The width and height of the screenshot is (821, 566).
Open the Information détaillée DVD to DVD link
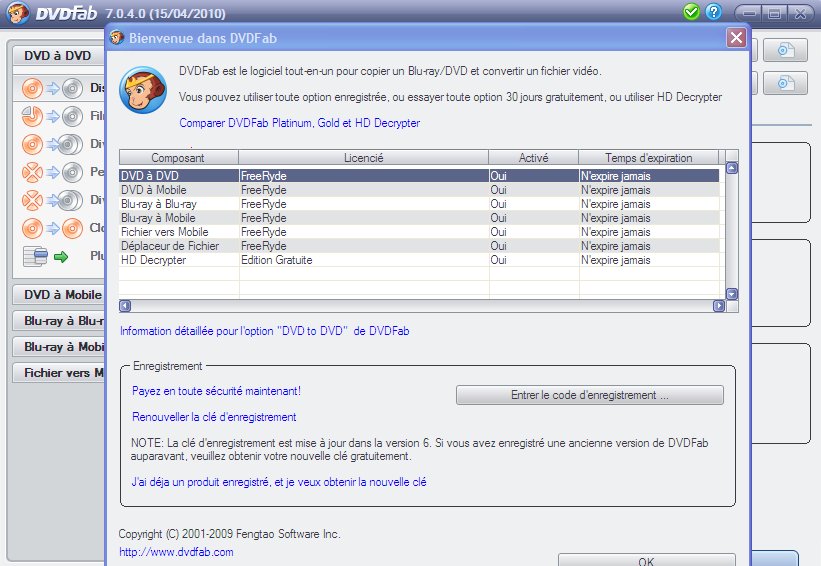pyautogui.click(x=264, y=331)
